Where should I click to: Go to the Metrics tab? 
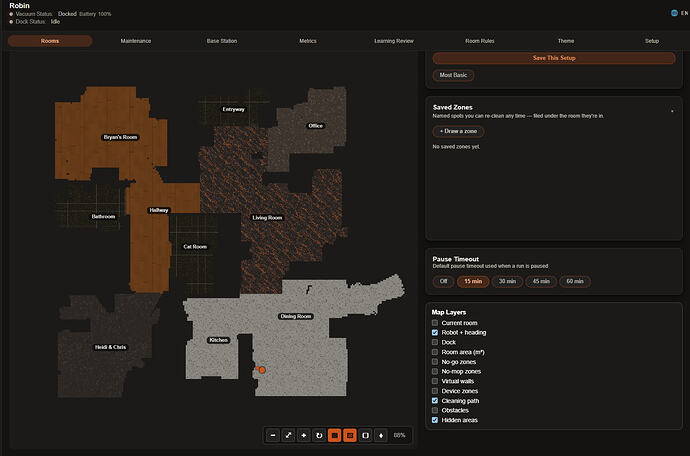pos(308,41)
